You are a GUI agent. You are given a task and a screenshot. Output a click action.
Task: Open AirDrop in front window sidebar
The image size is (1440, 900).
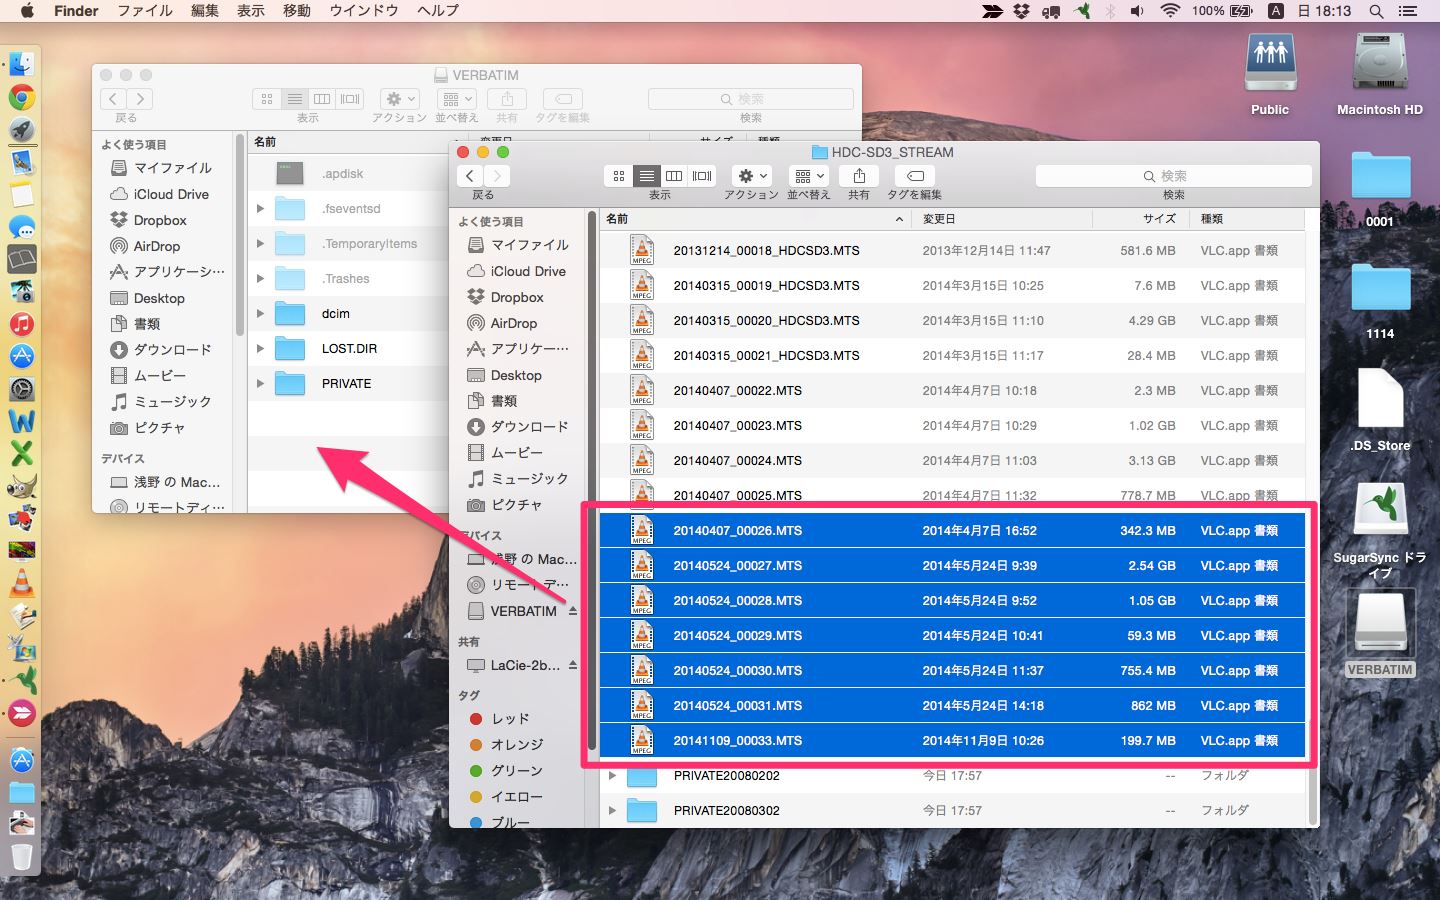[x=513, y=323]
